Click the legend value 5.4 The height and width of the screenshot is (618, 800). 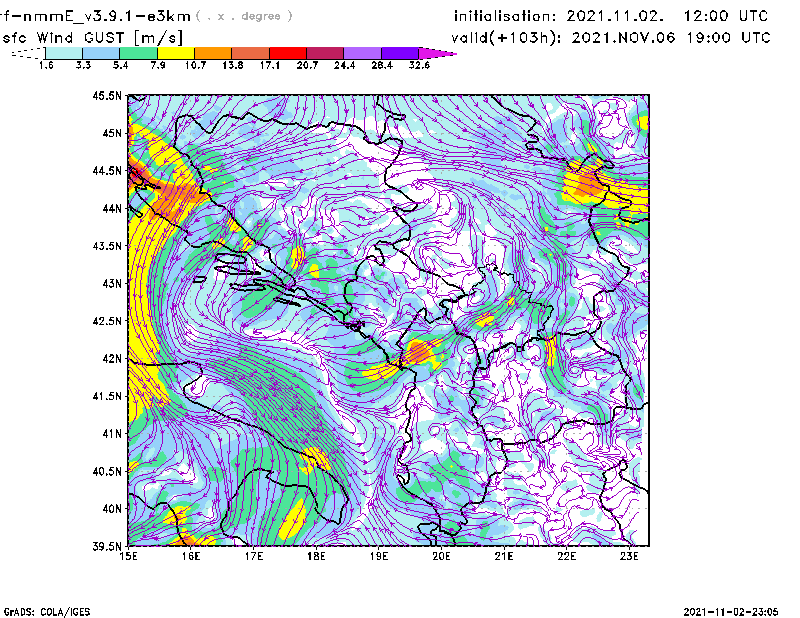point(120,65)
